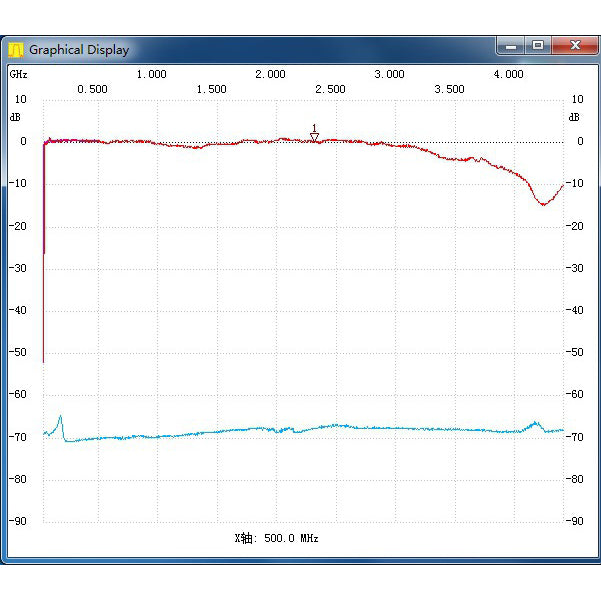Click the Graphical Display window icon
The height and width of the screenshot is (601, 601).
pyautogui.click(x=16, y=49)
